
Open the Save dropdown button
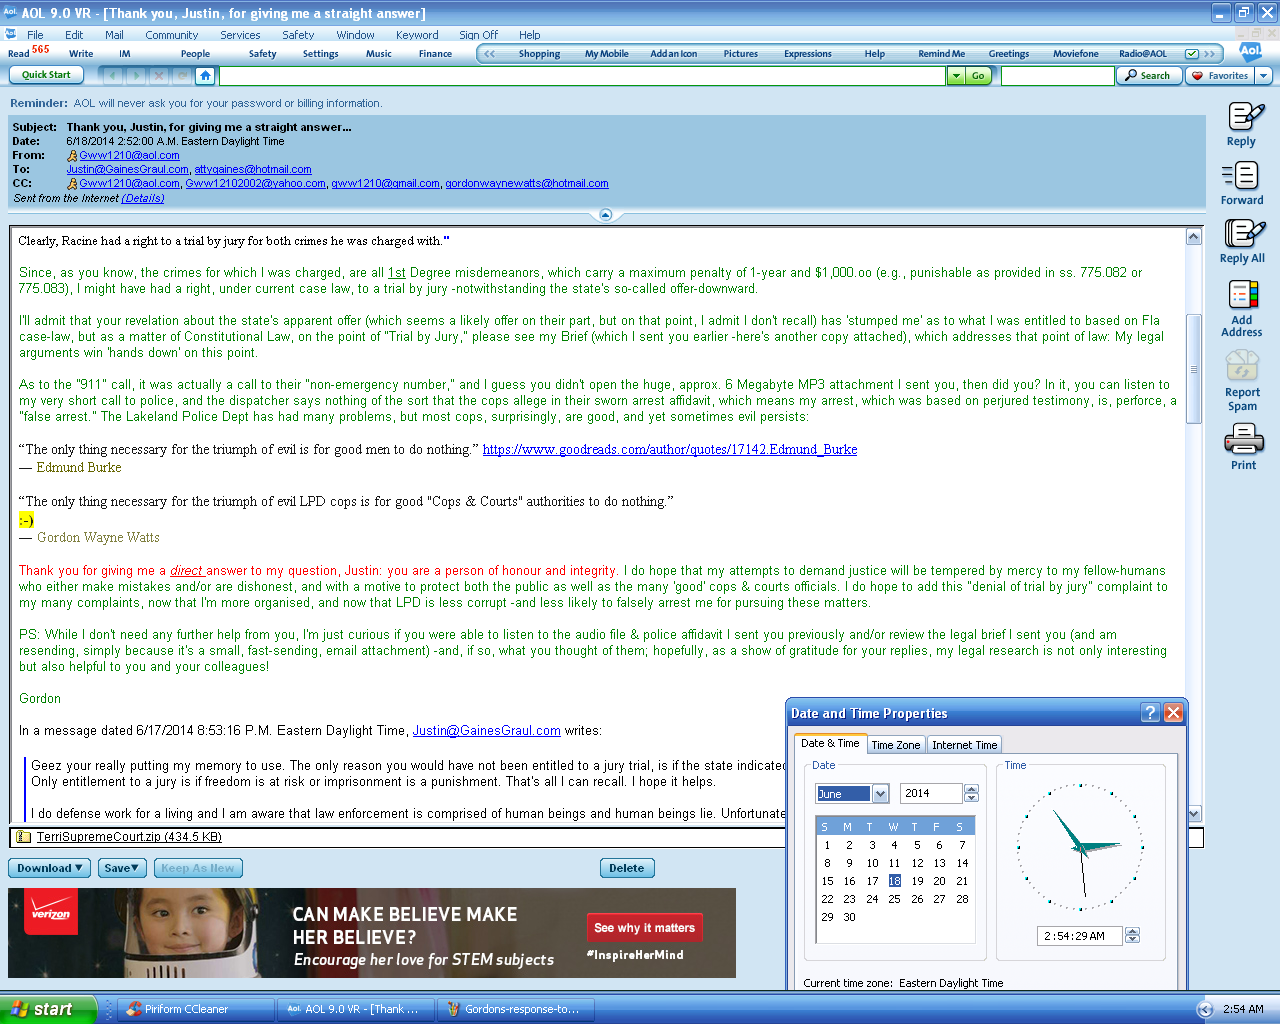[122, 868]
